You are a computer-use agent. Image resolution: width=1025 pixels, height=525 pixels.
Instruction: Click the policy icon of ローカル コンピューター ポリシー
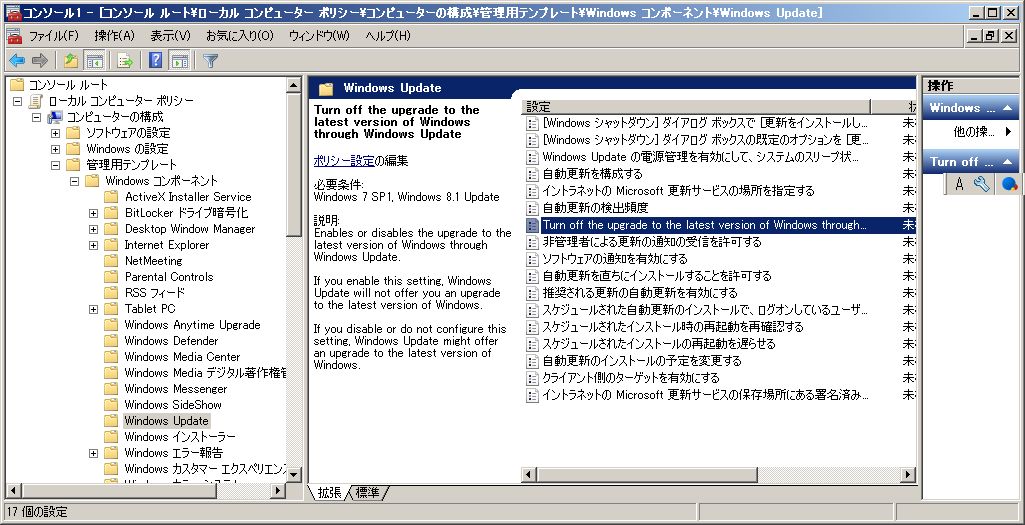coord(36,101)
